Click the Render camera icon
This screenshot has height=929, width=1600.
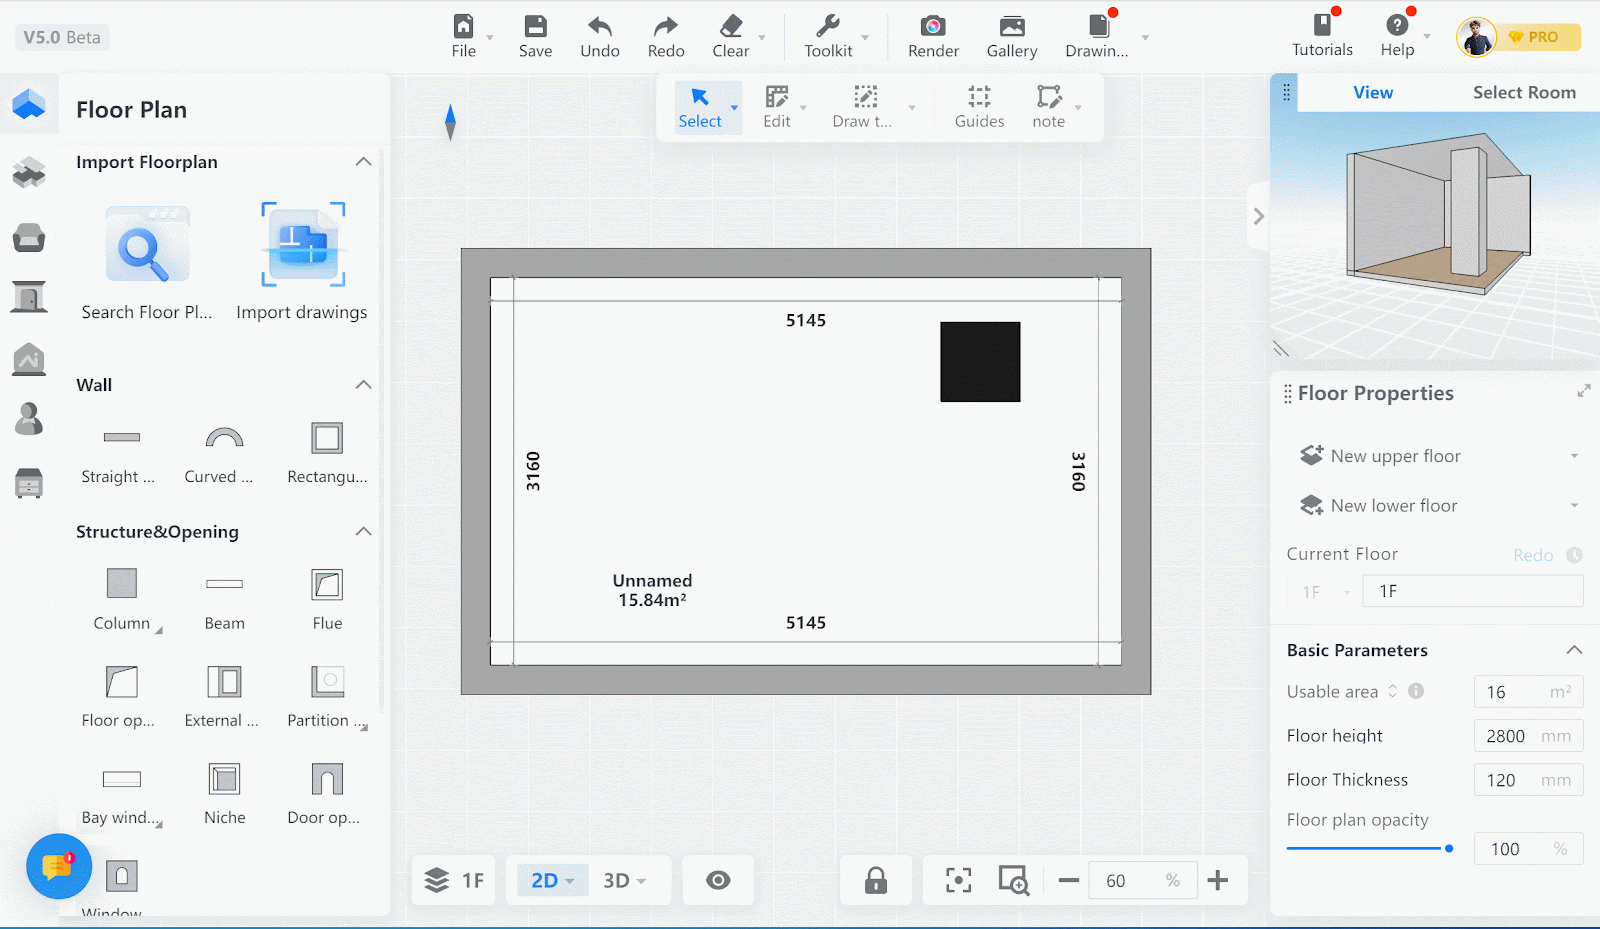[932, 27]
